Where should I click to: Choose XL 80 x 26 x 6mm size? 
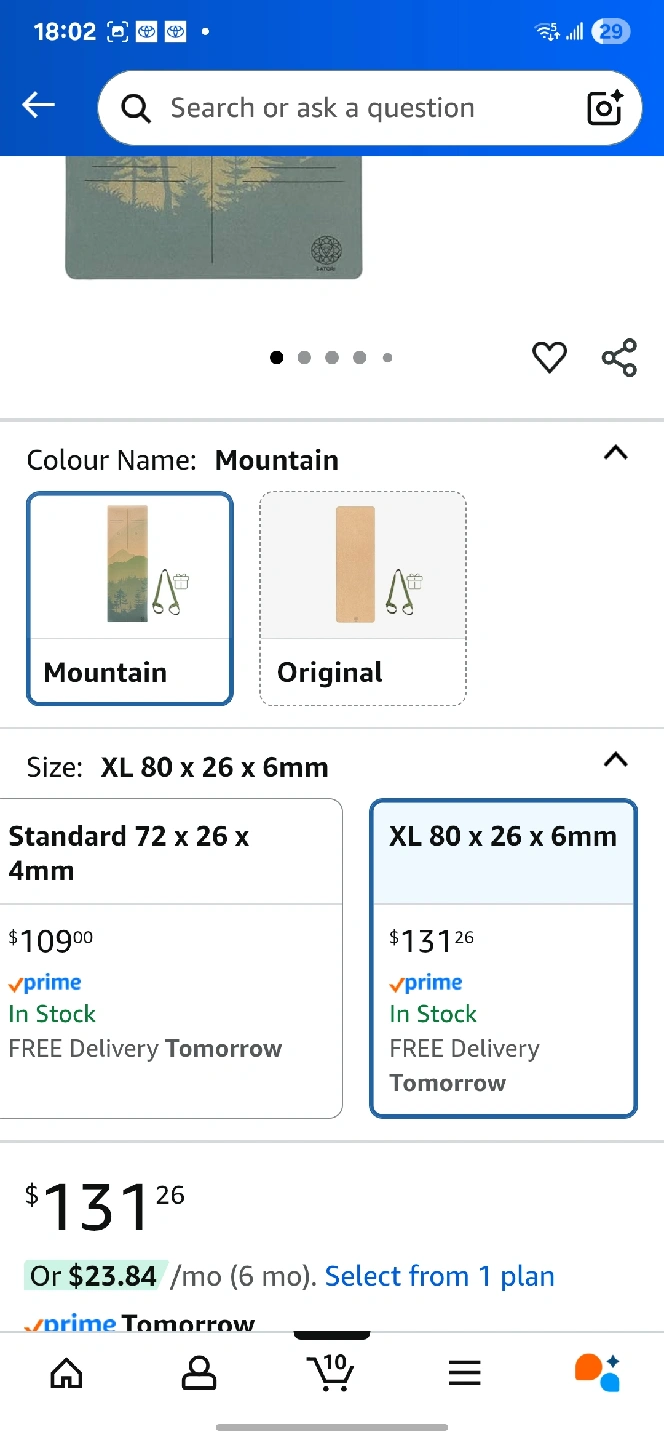pyautogui.click(x=503, y=957)
